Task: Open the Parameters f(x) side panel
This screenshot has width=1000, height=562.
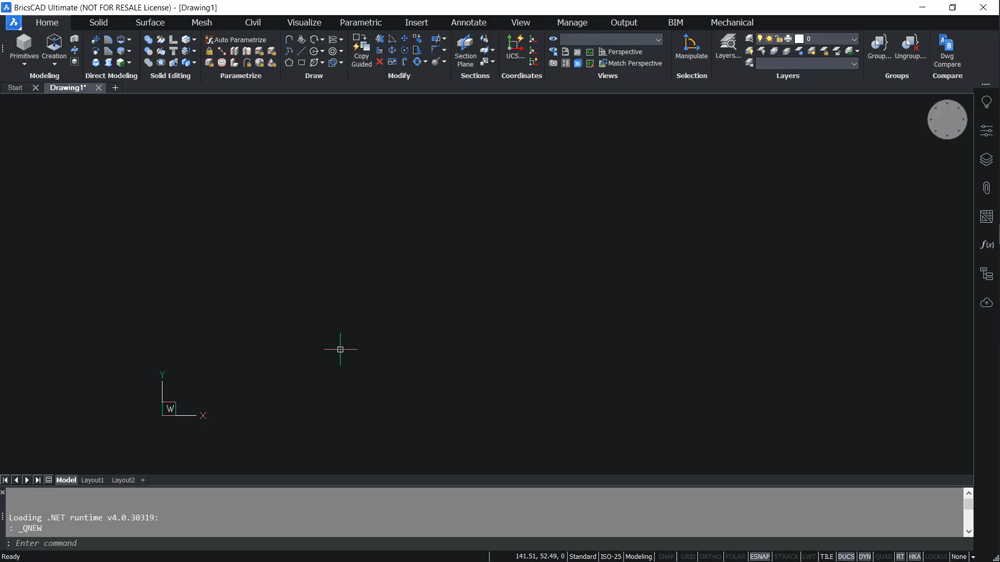Action: pos(986,245)
